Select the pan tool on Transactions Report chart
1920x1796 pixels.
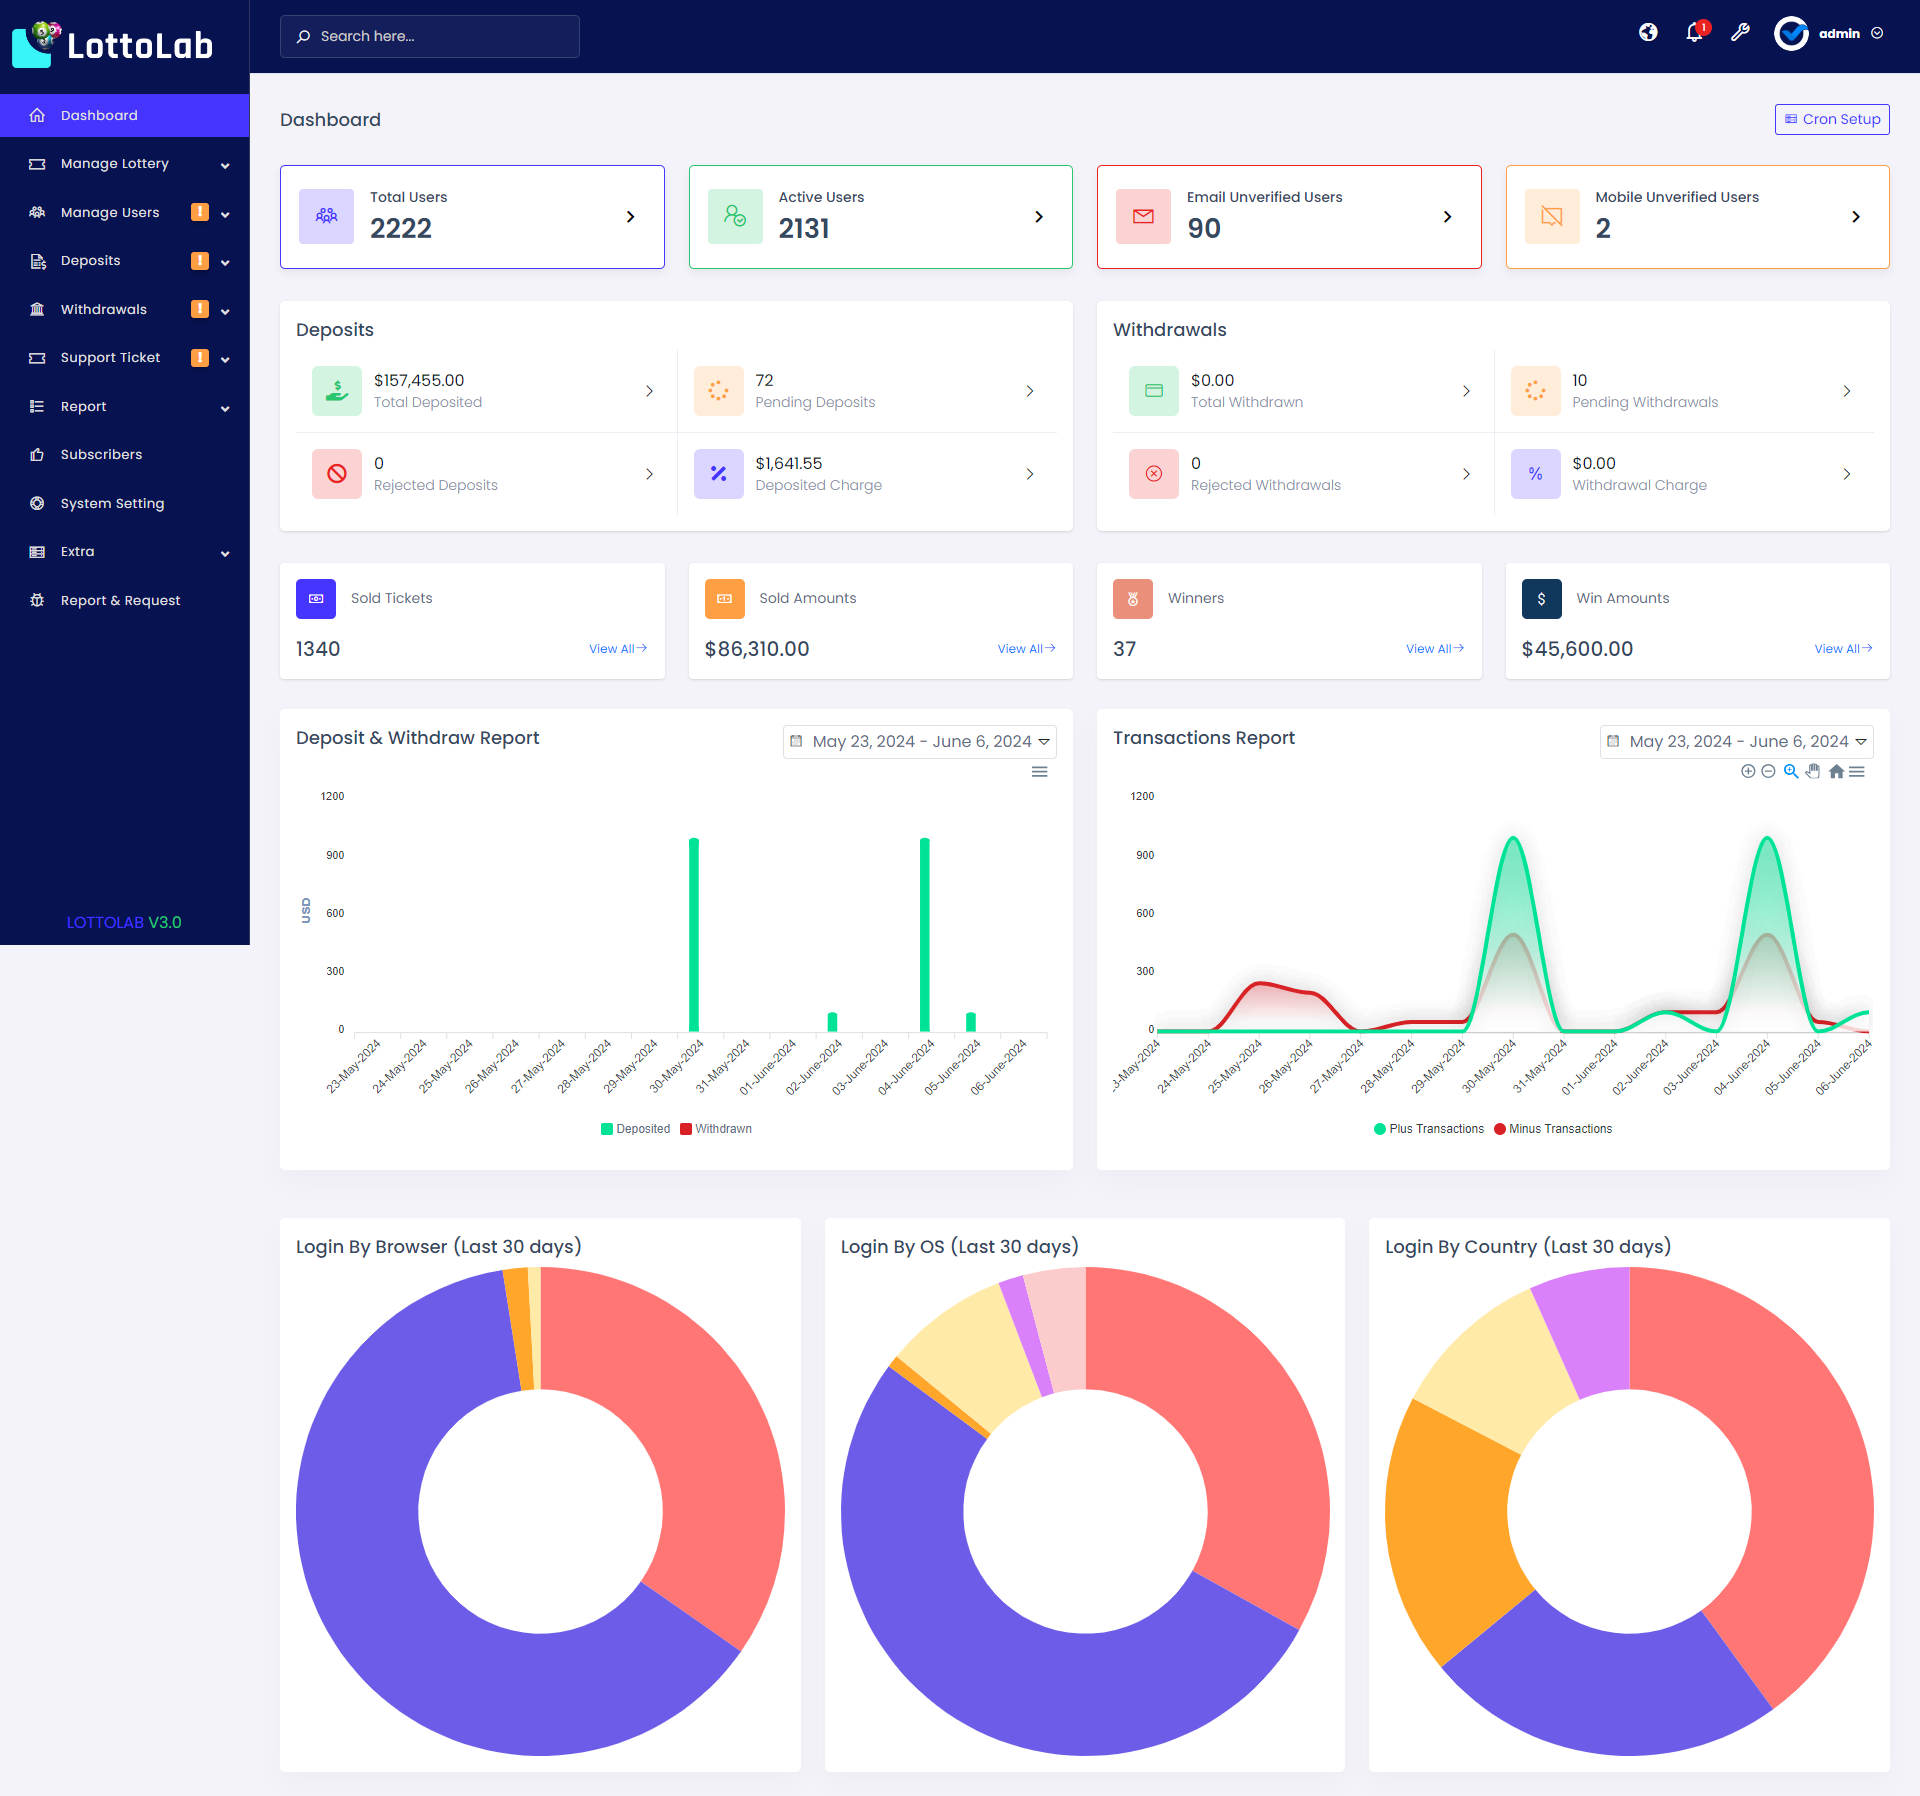tap(1812, 772)
